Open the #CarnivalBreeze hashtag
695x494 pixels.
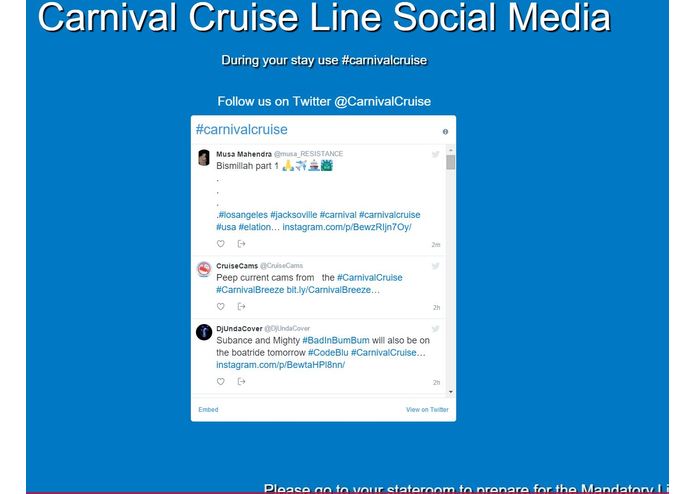click(250, 290)
